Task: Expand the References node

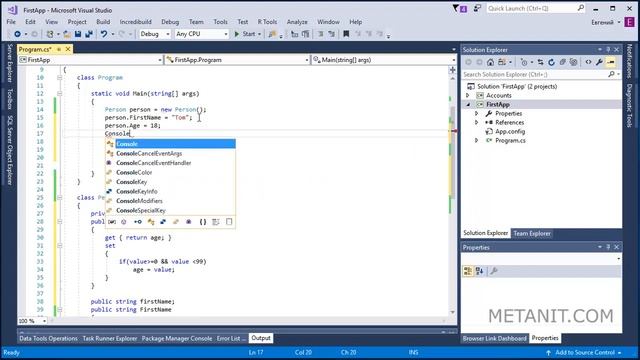Action: [x=476, y=122]
